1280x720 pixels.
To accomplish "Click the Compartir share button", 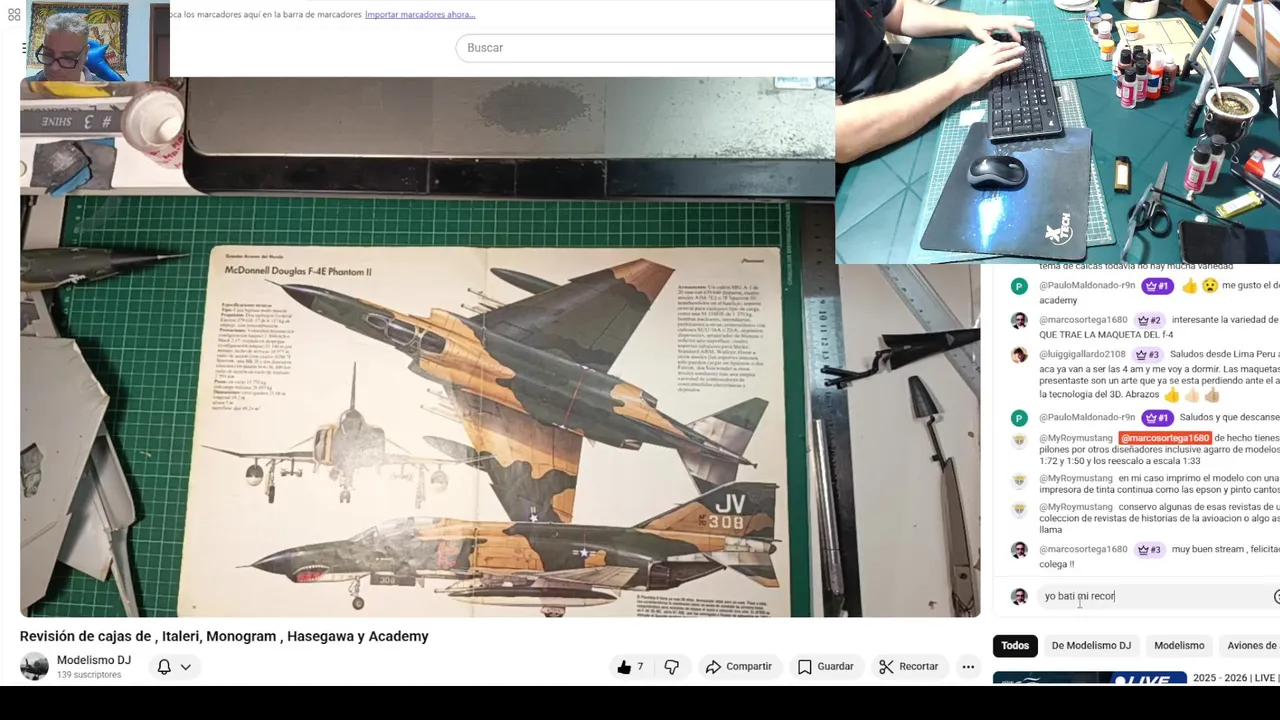I will [738, 667].
